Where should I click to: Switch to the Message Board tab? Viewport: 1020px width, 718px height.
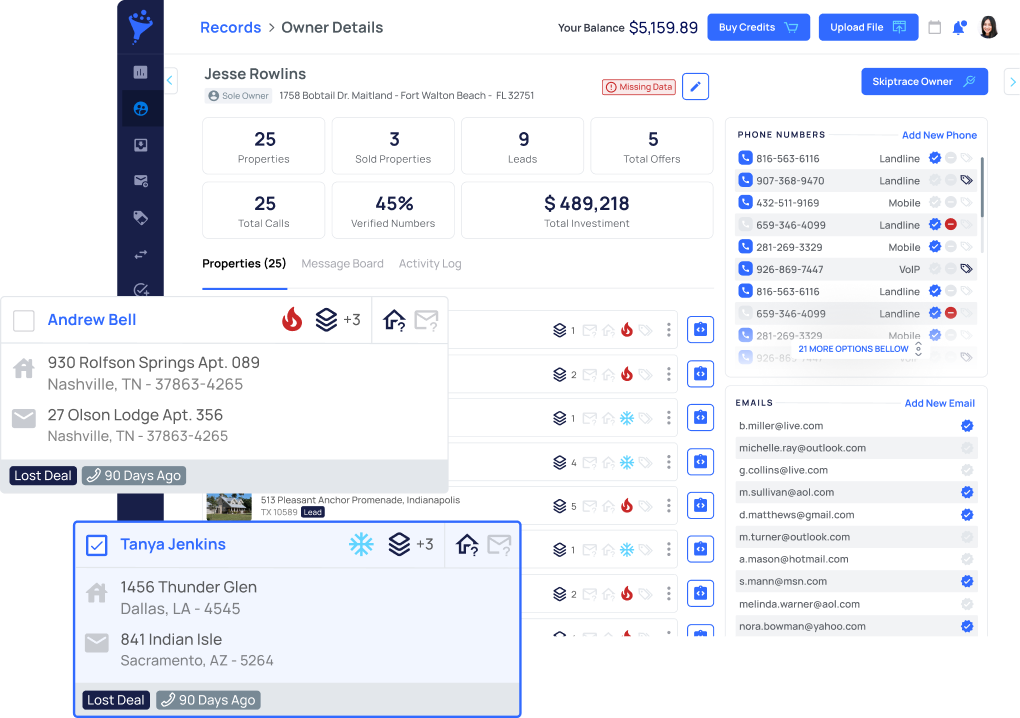(x=342, y=263)
